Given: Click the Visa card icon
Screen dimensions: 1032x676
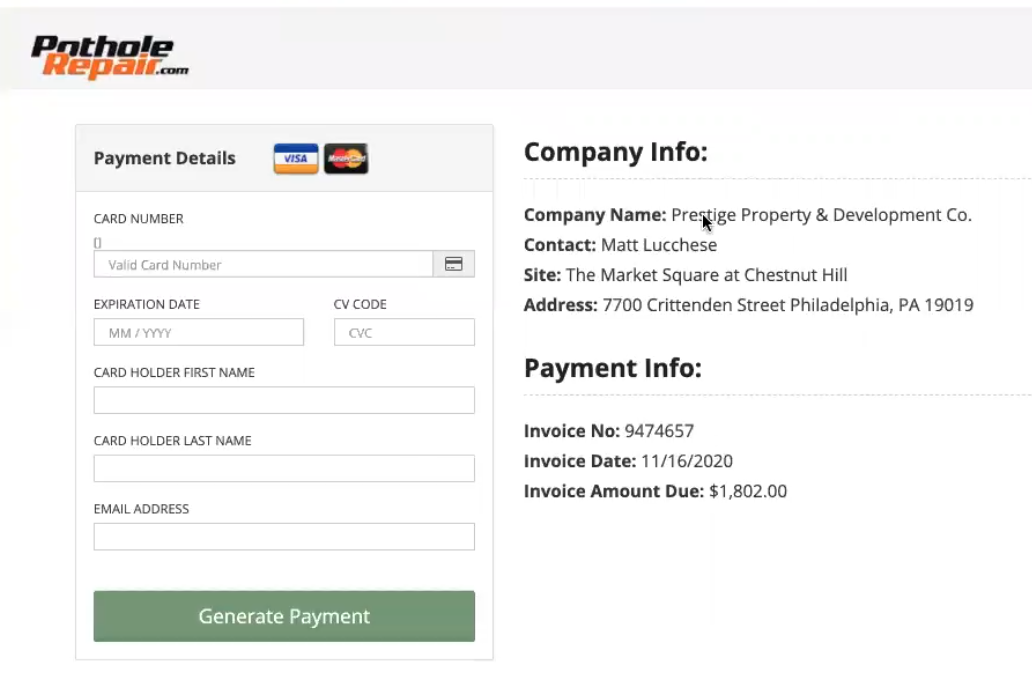Looking at the screenshot, I should click(x=296, y=159).
